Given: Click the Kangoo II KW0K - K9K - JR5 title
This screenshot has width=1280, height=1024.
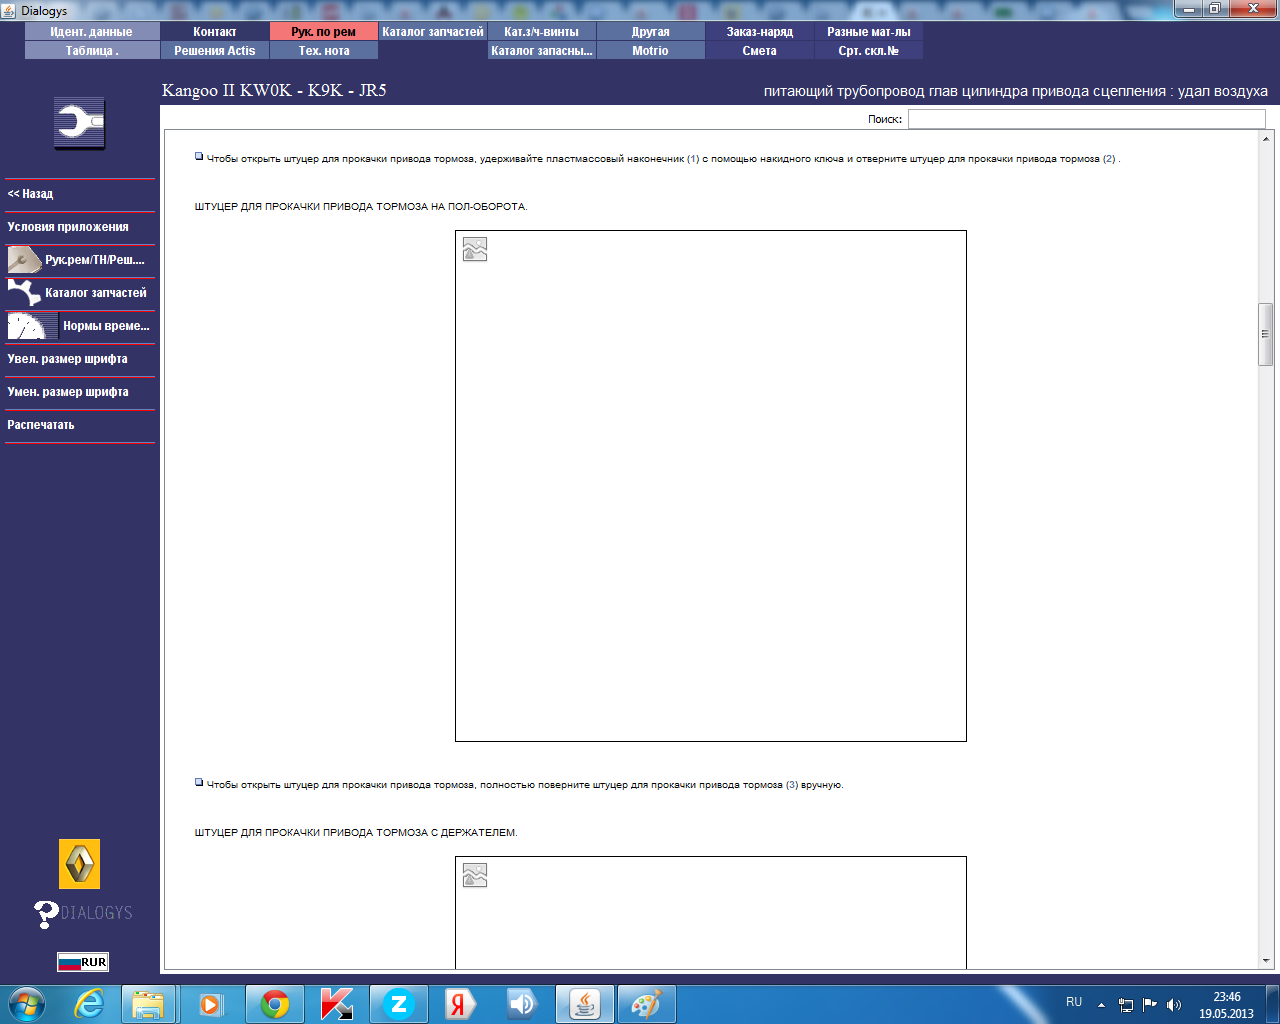Looking at the screenshot, I should (x=274, y=90).
